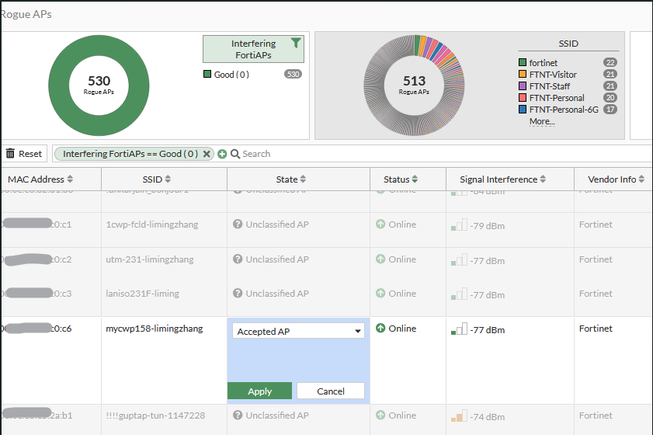The width and height of the screenshot is (653, 435).
Task: Sort by MAC Address column arrows
Action: click(x=70, y=179)
